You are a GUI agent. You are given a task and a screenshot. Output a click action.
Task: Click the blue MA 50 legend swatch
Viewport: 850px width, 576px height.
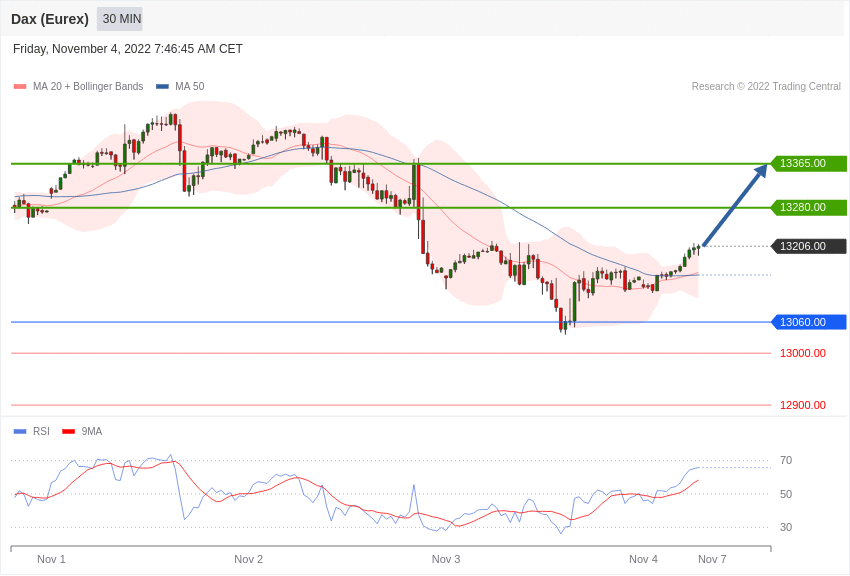click(162, 87)
